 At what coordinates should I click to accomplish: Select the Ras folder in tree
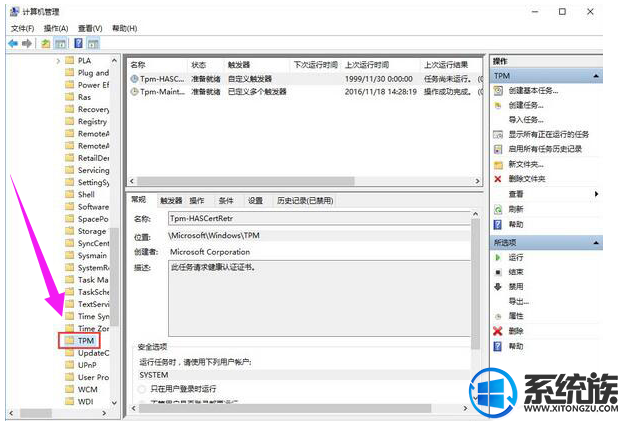[x=84, y=97]
